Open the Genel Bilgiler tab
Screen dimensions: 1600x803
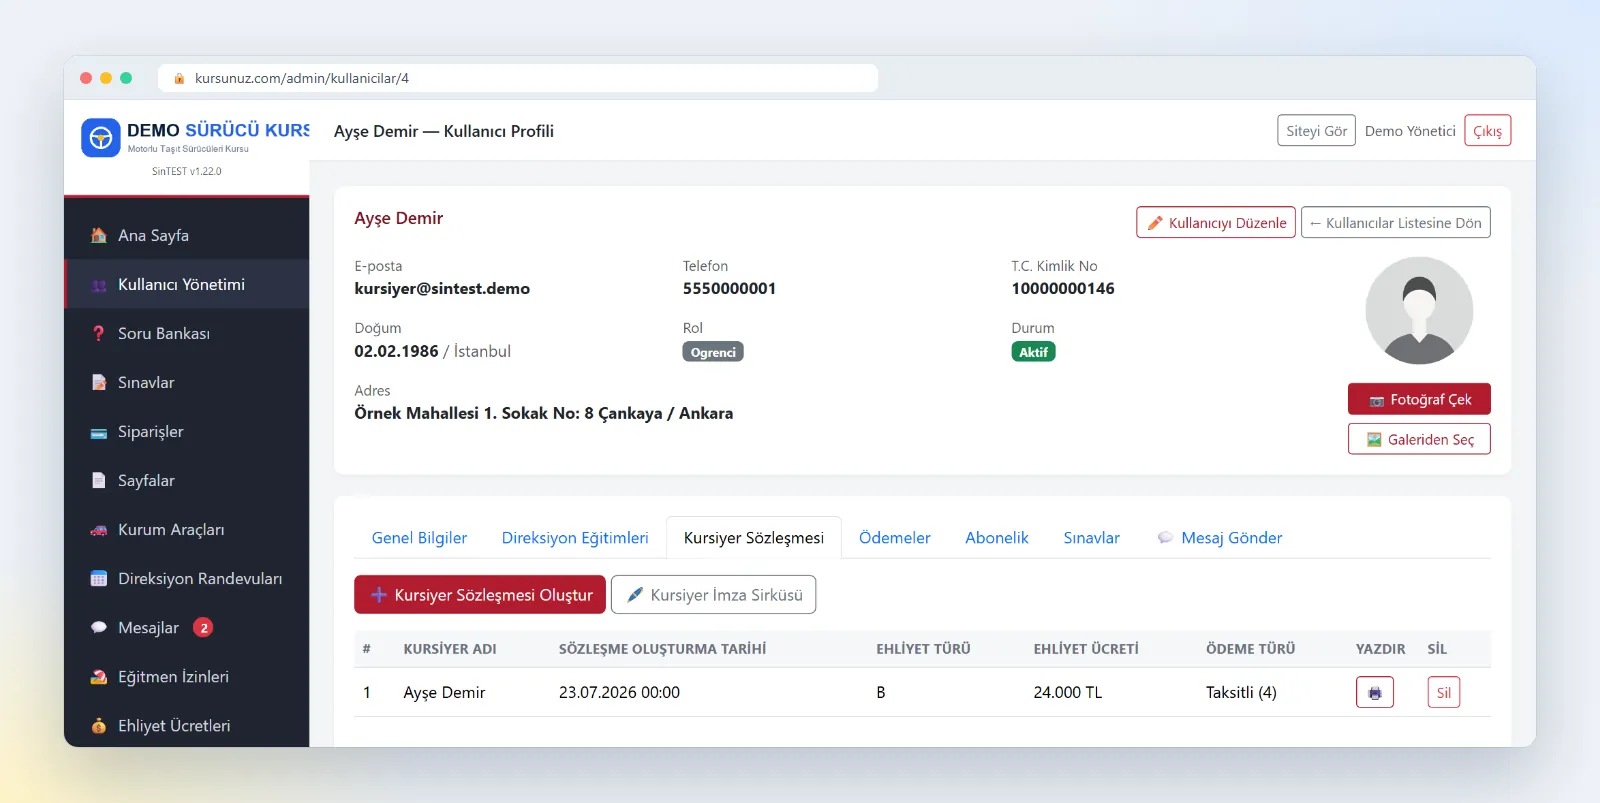[419, 538]
